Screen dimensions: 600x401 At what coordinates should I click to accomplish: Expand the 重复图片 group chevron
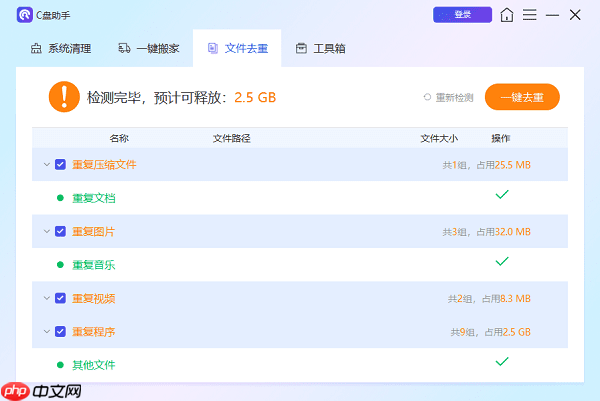click(47, 231)
